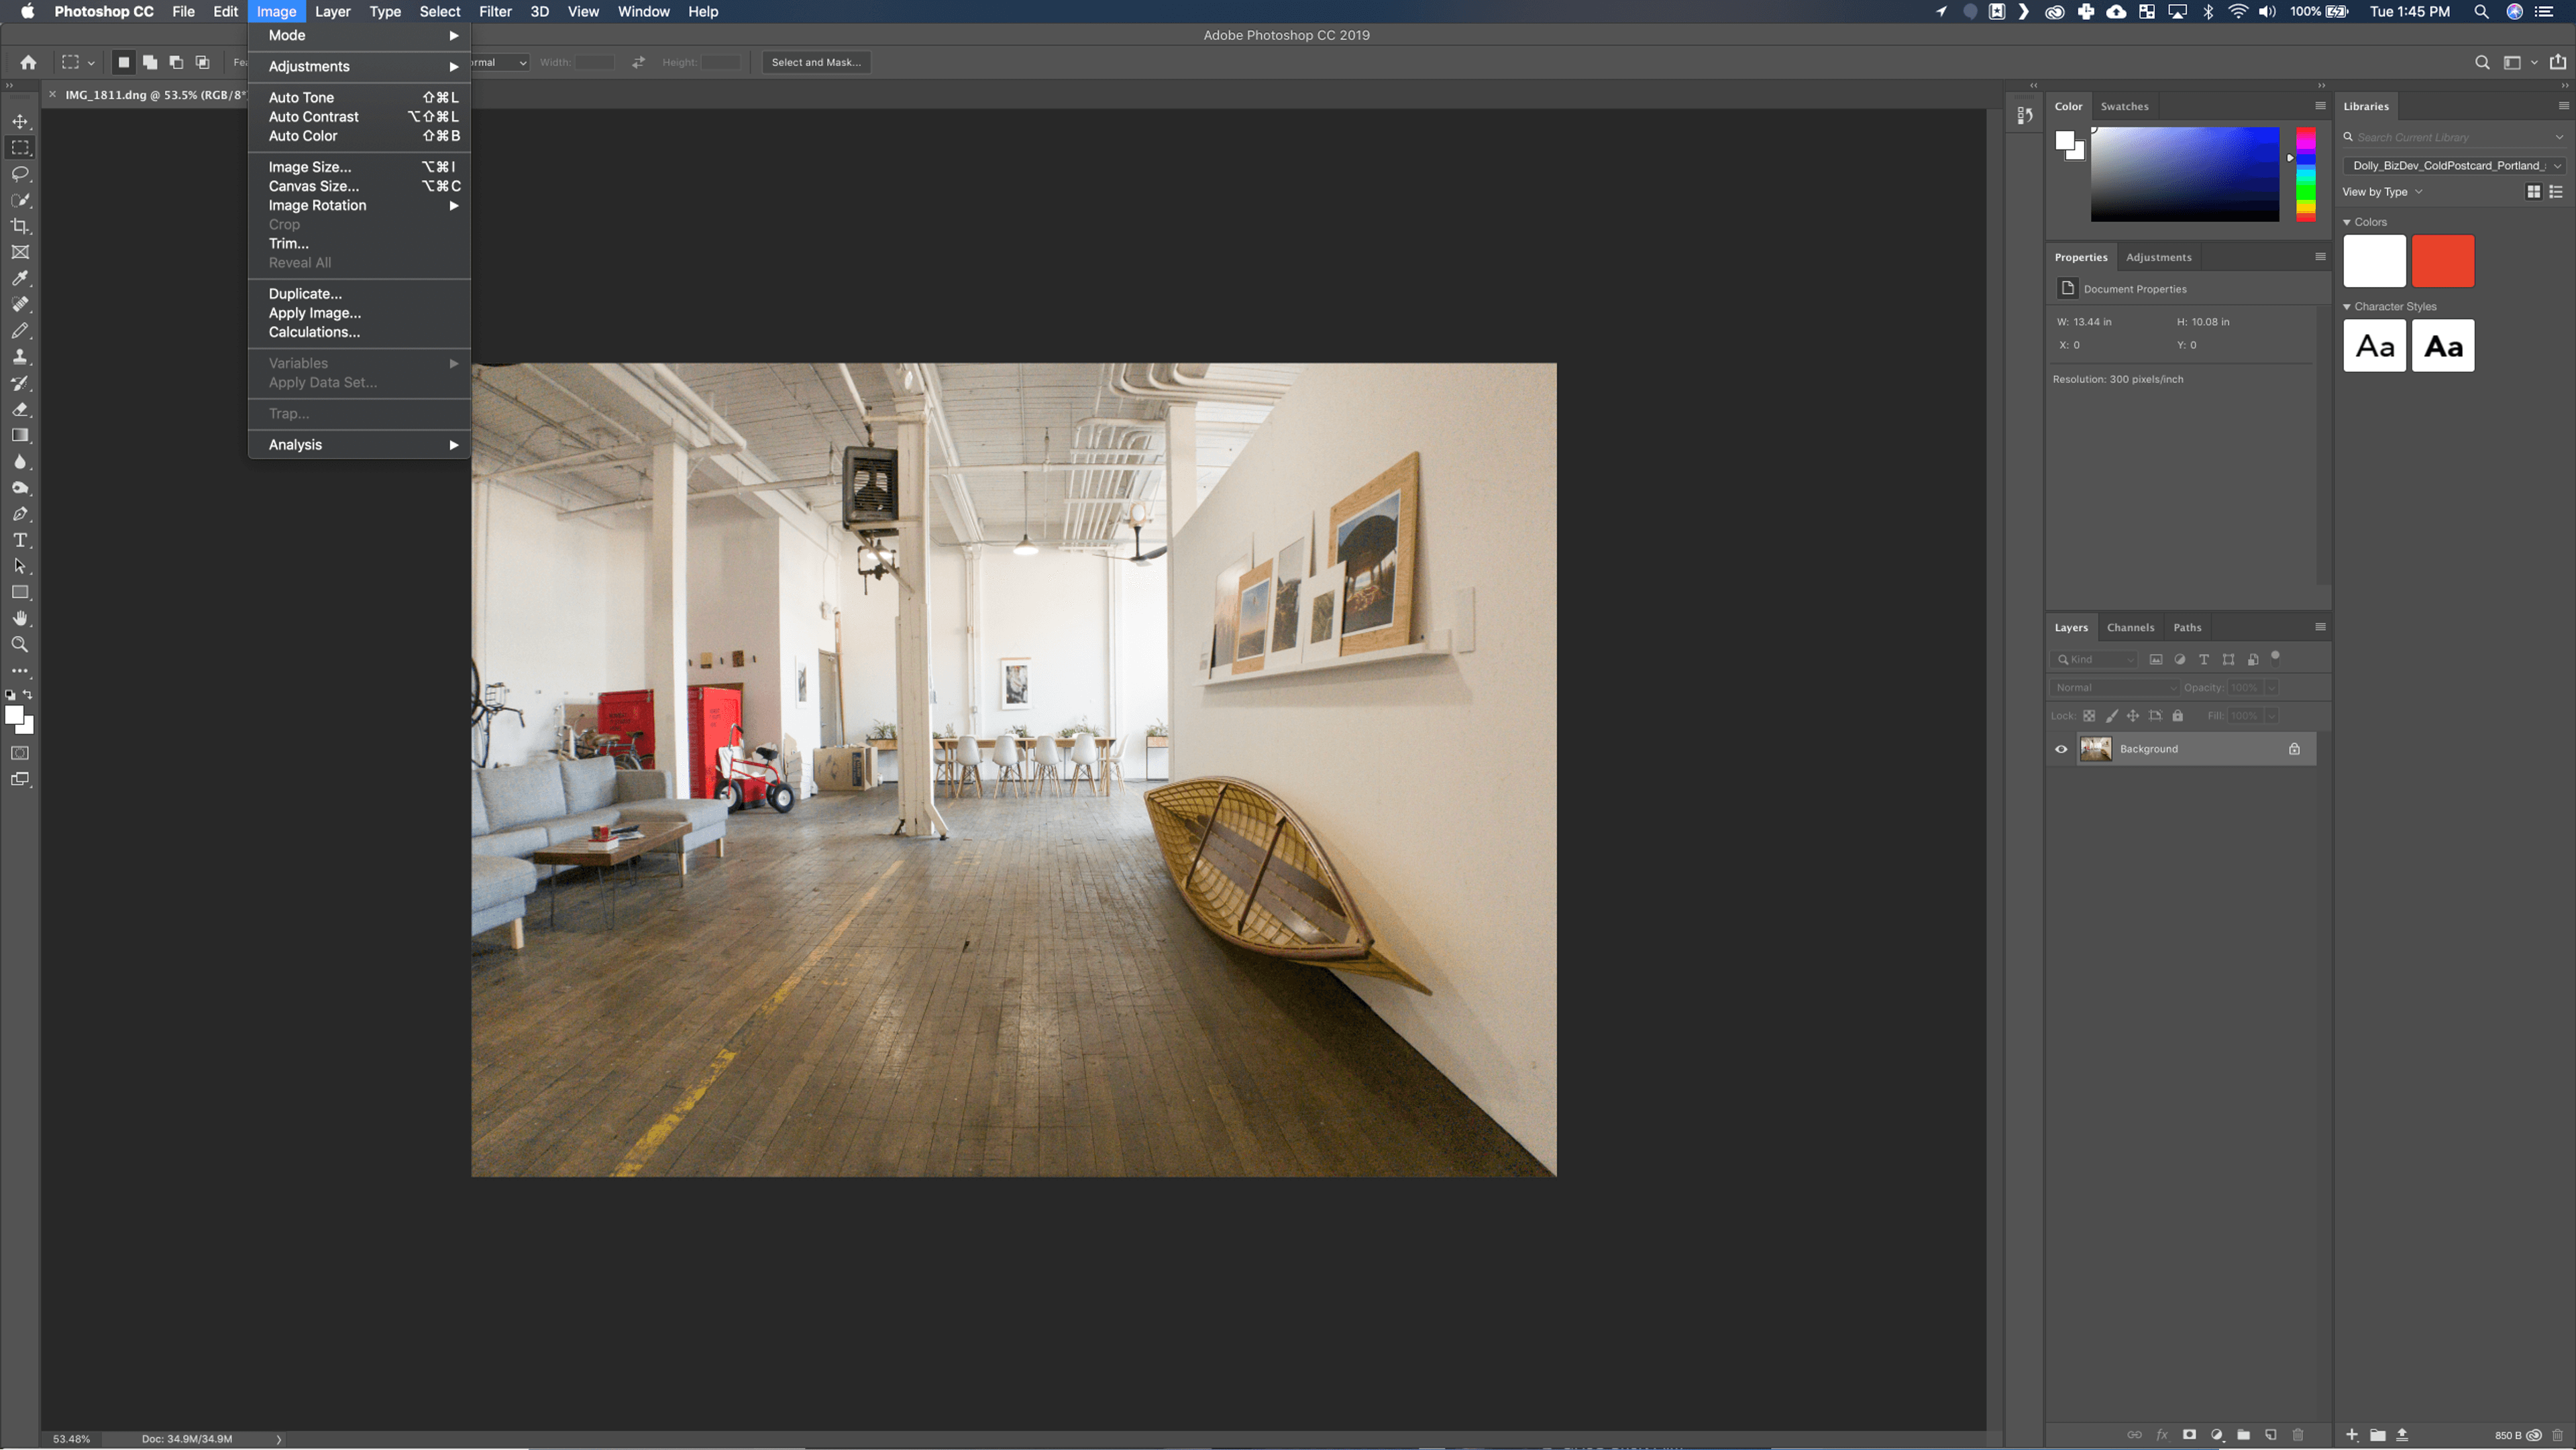Viewport: 2576px width, 1450px height.
Task: Switch to the Channels tab
Action: 2130,628
